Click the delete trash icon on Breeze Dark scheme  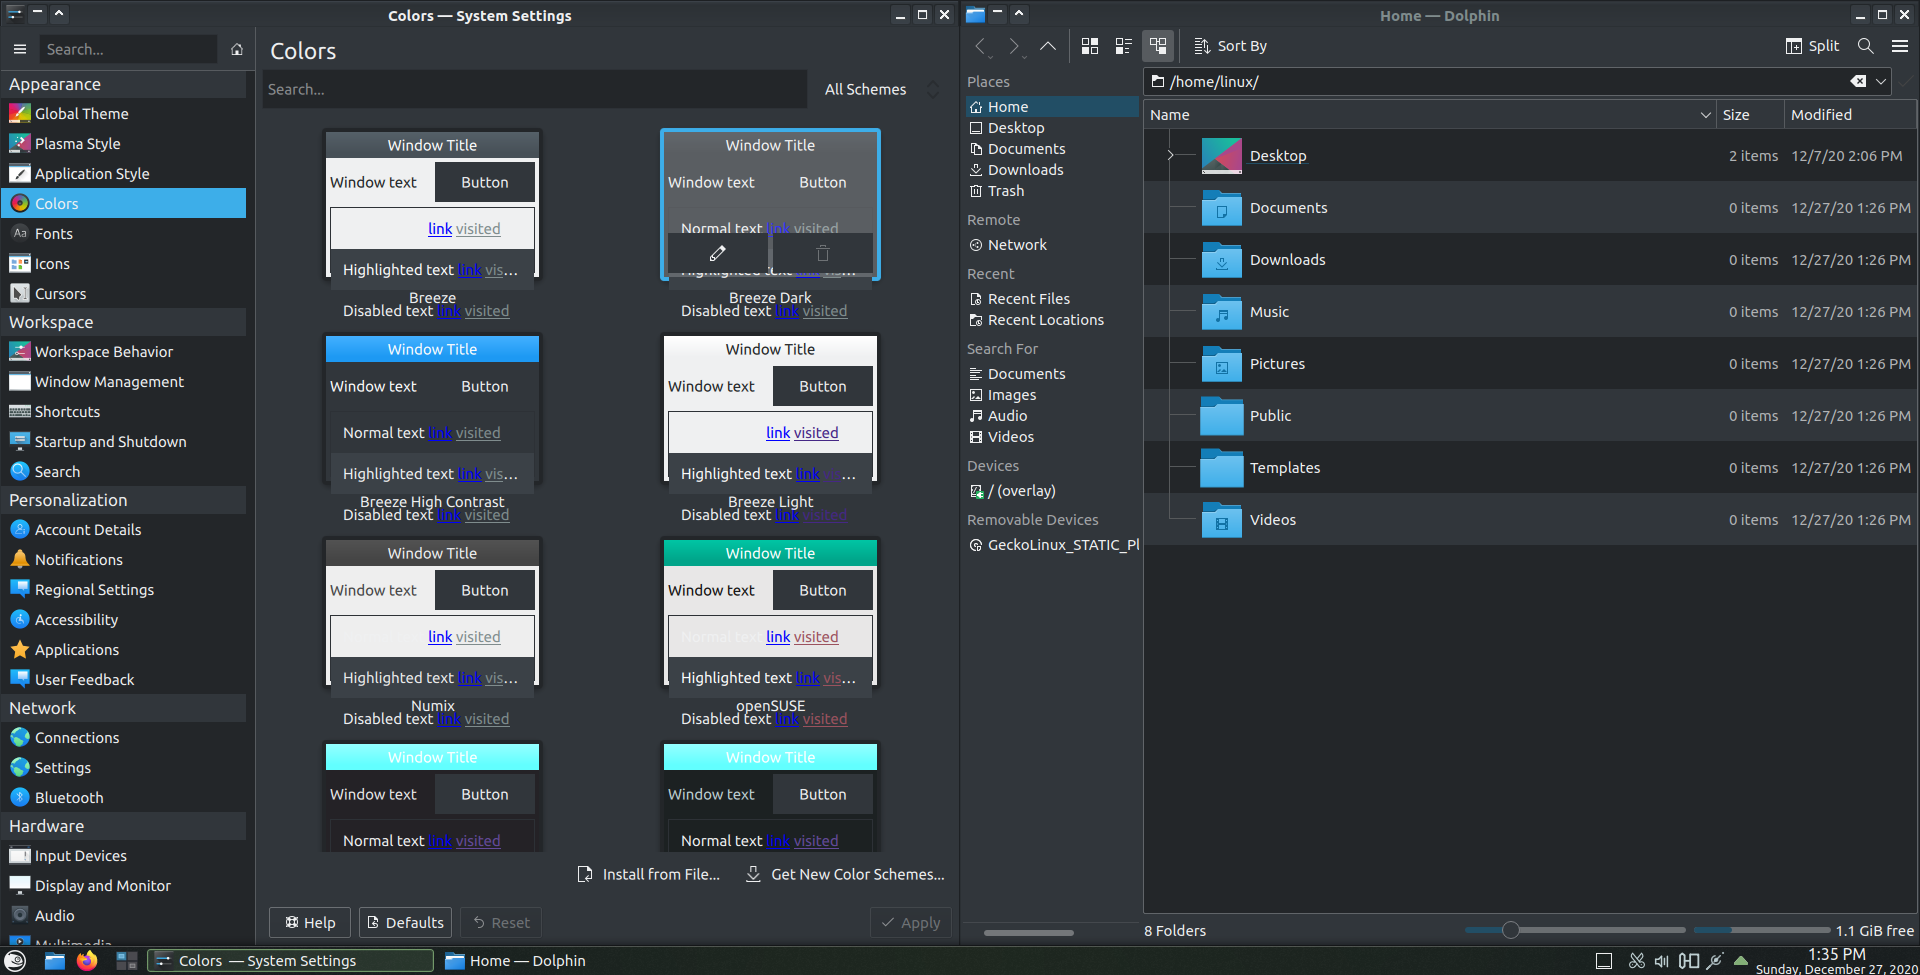[x=823, y=253]
